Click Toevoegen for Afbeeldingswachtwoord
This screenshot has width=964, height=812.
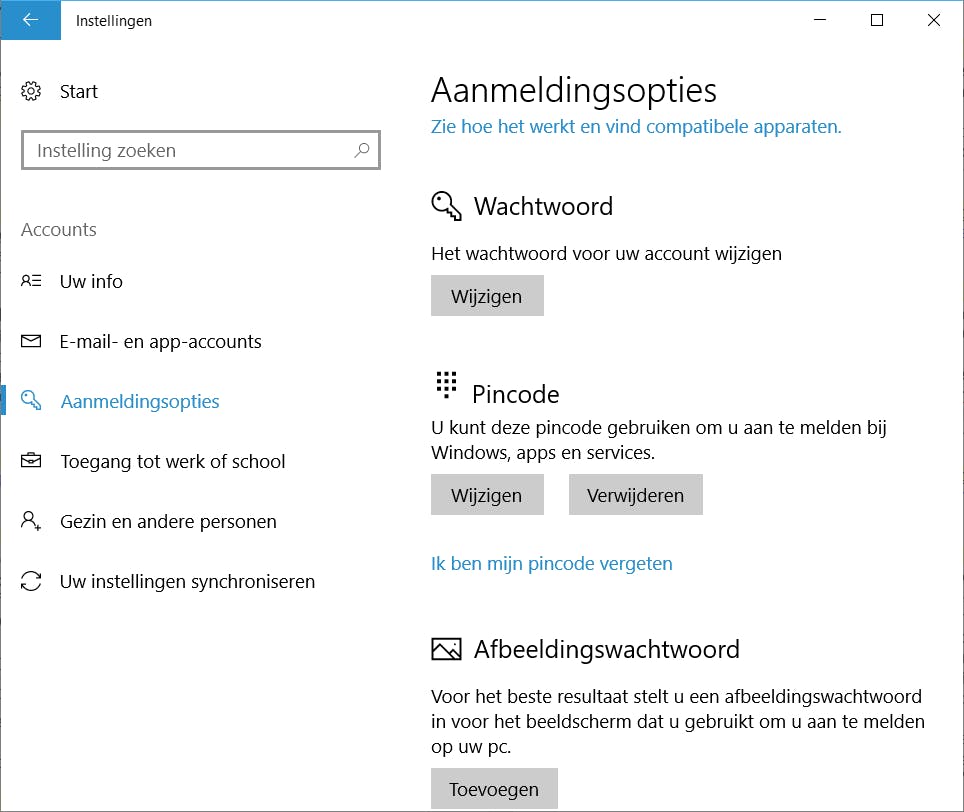[494, 789]
